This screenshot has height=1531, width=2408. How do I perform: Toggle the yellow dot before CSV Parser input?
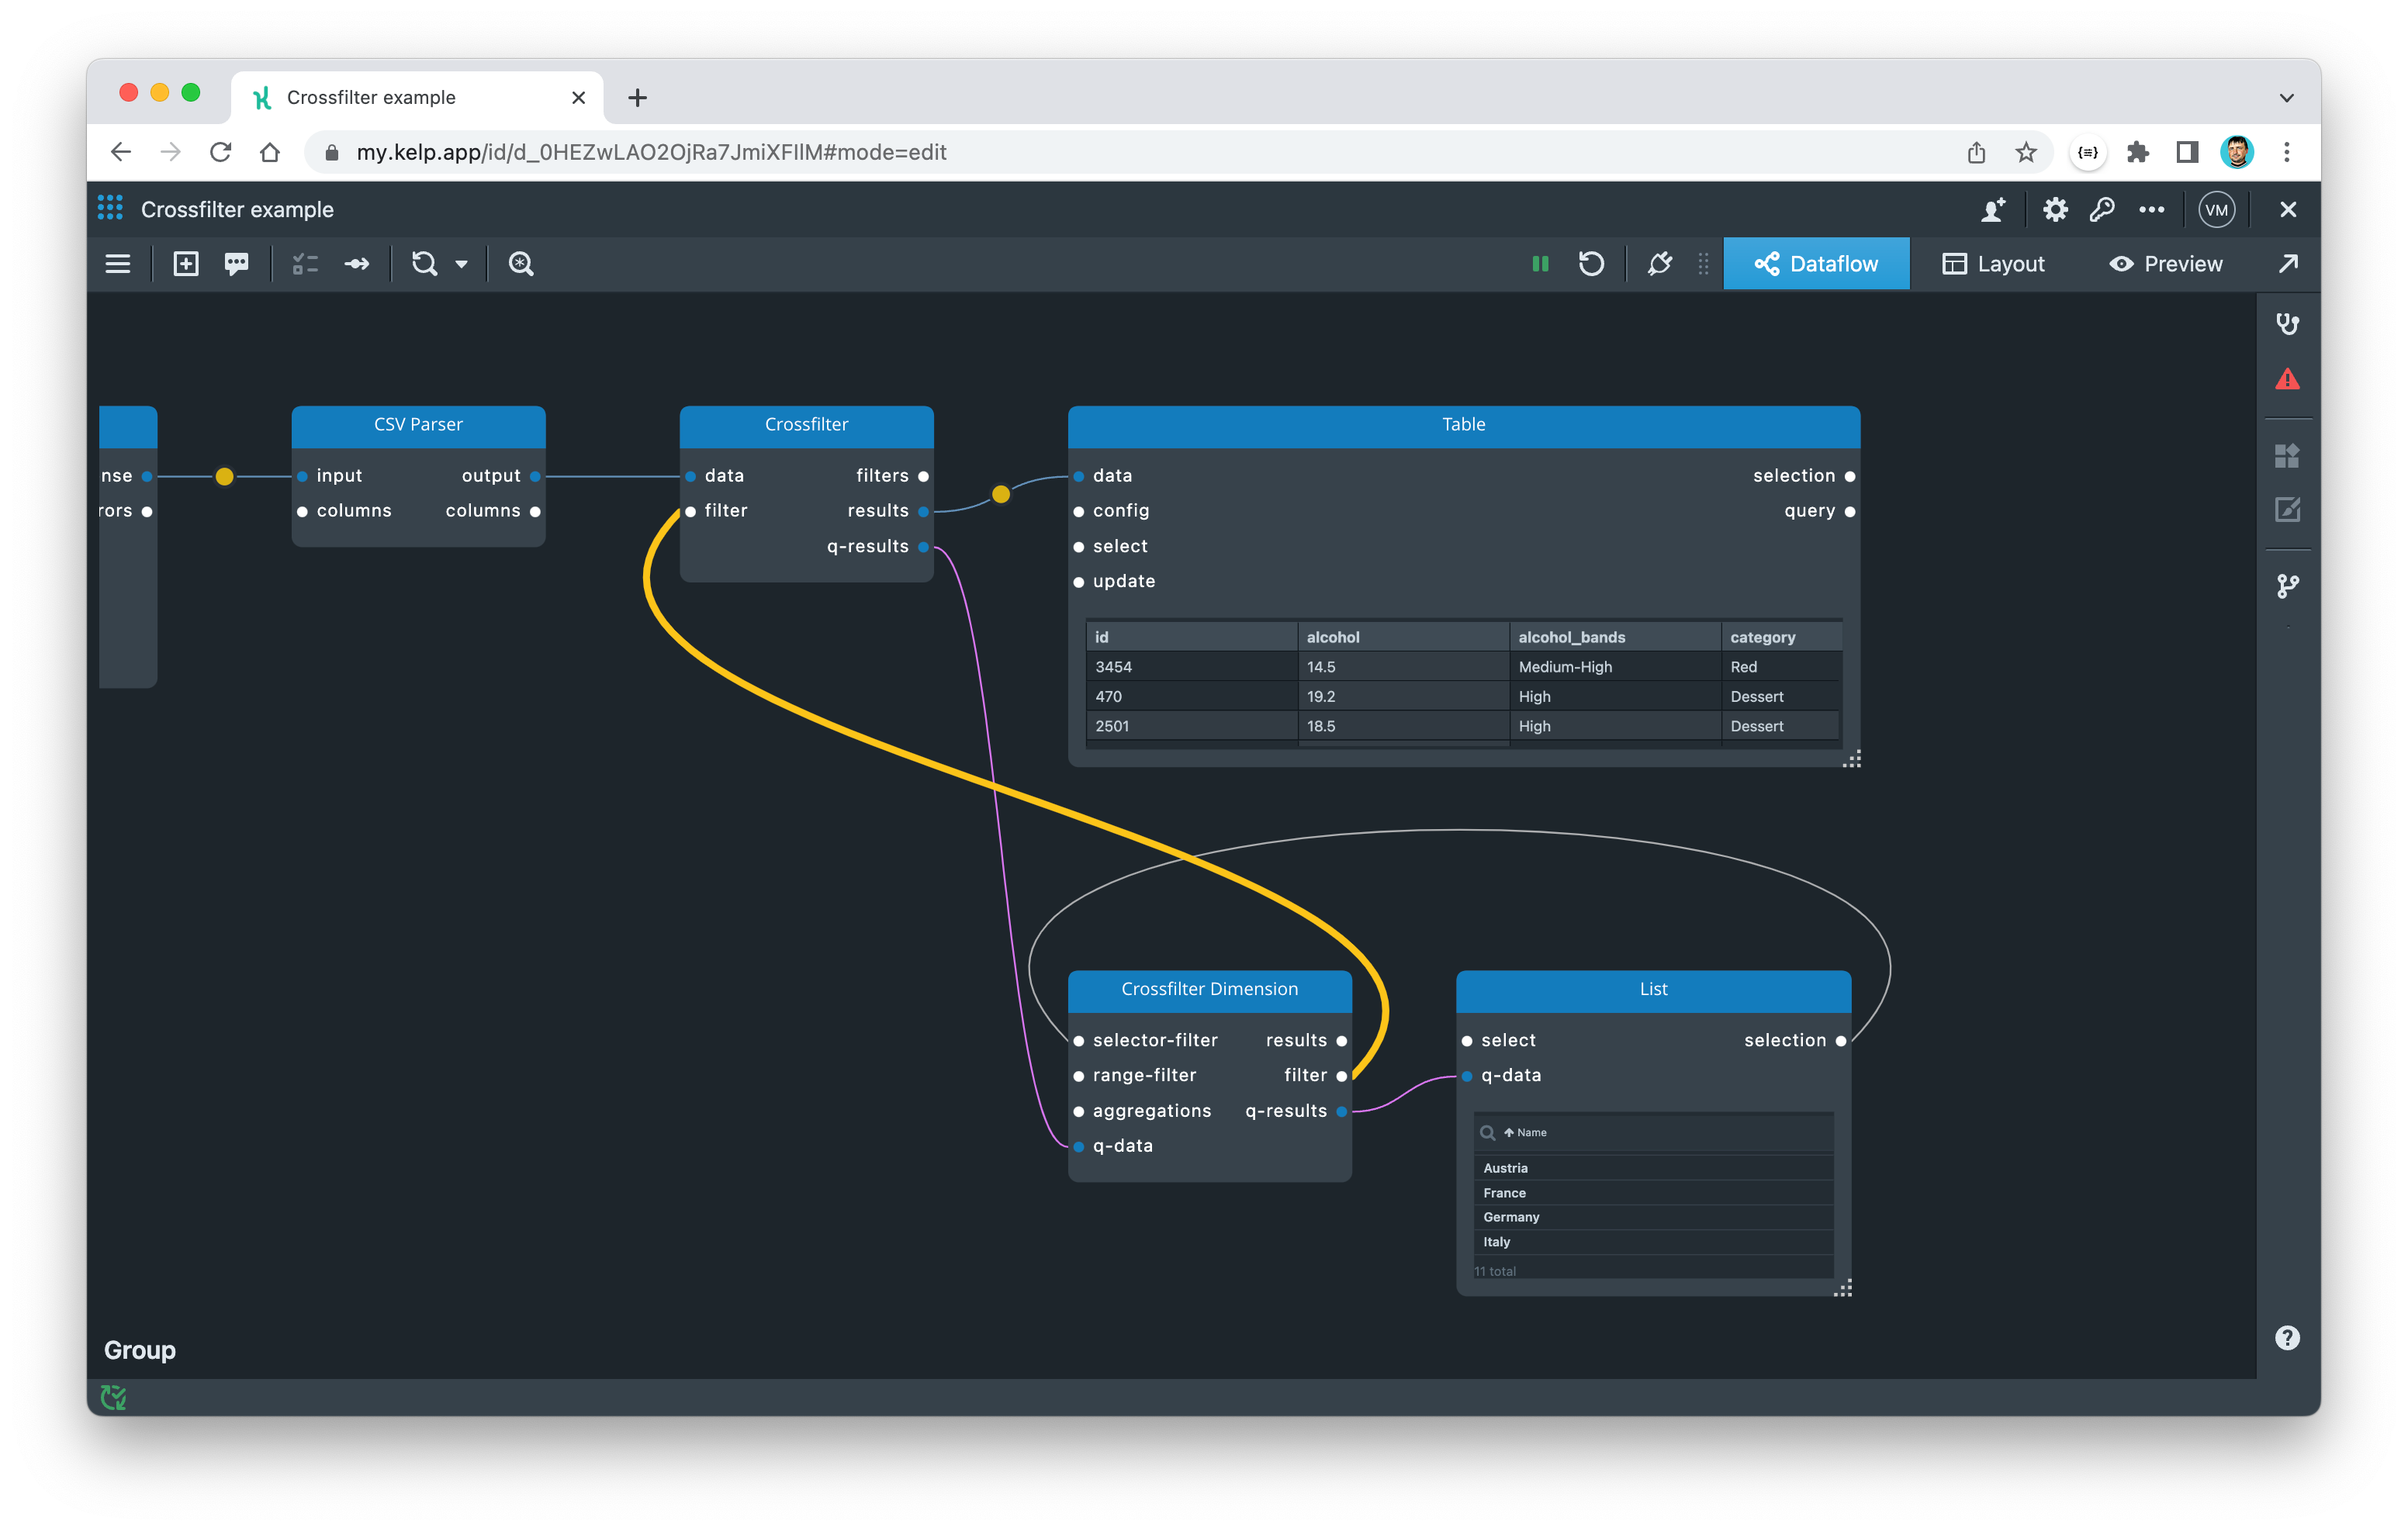[225, 477]
